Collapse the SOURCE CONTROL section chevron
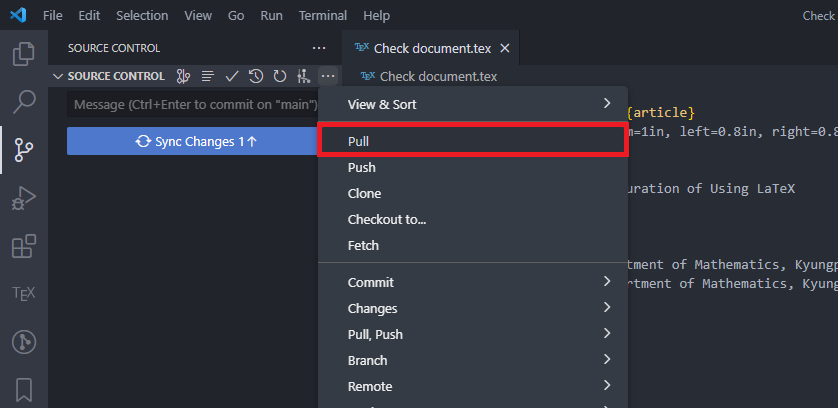This screenshot has width=838, height=408. (x=58, y=76)
